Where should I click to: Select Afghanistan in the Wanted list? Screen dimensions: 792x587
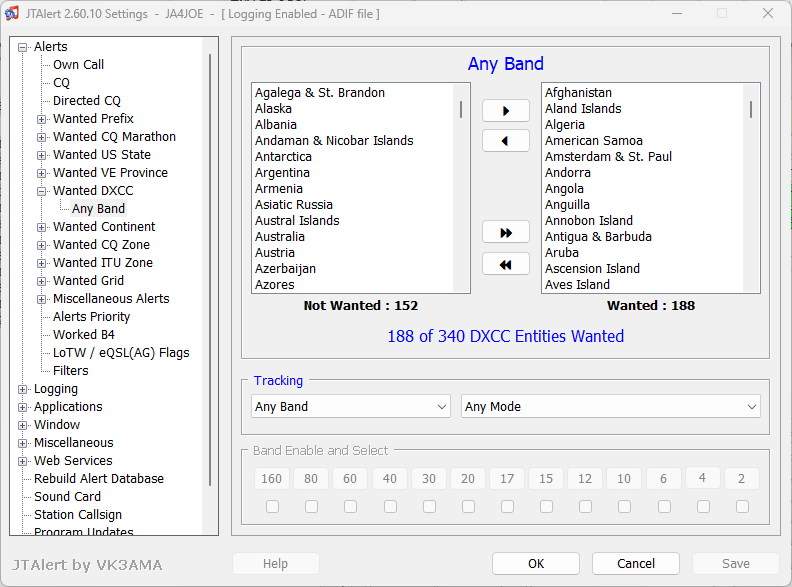(x=578, y=92)
